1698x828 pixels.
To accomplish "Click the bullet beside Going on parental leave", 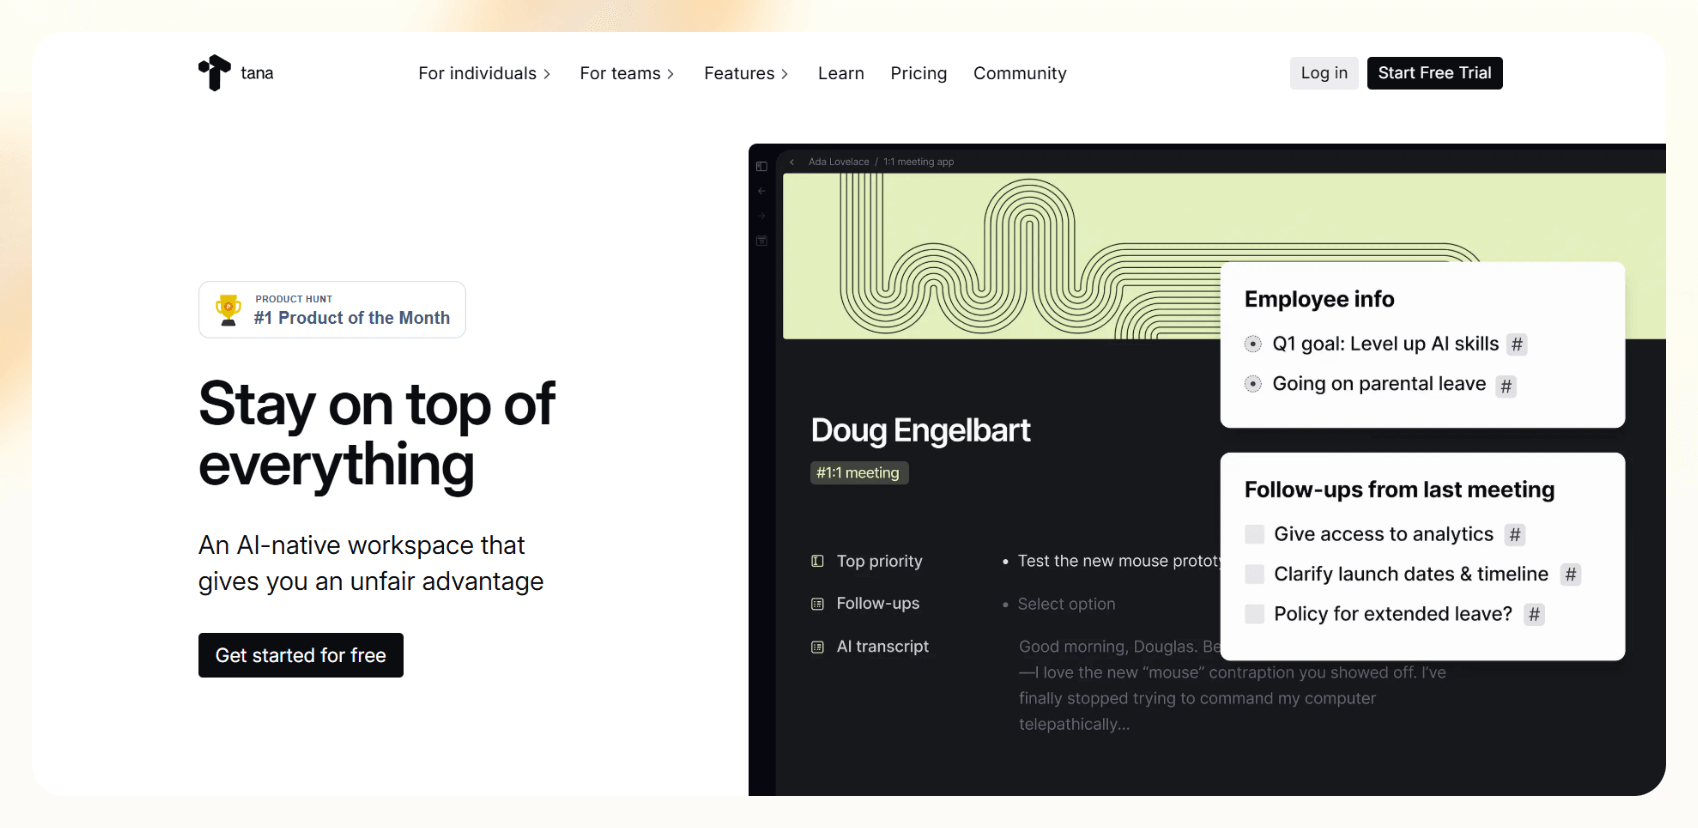I will (x=1253, y=384).
